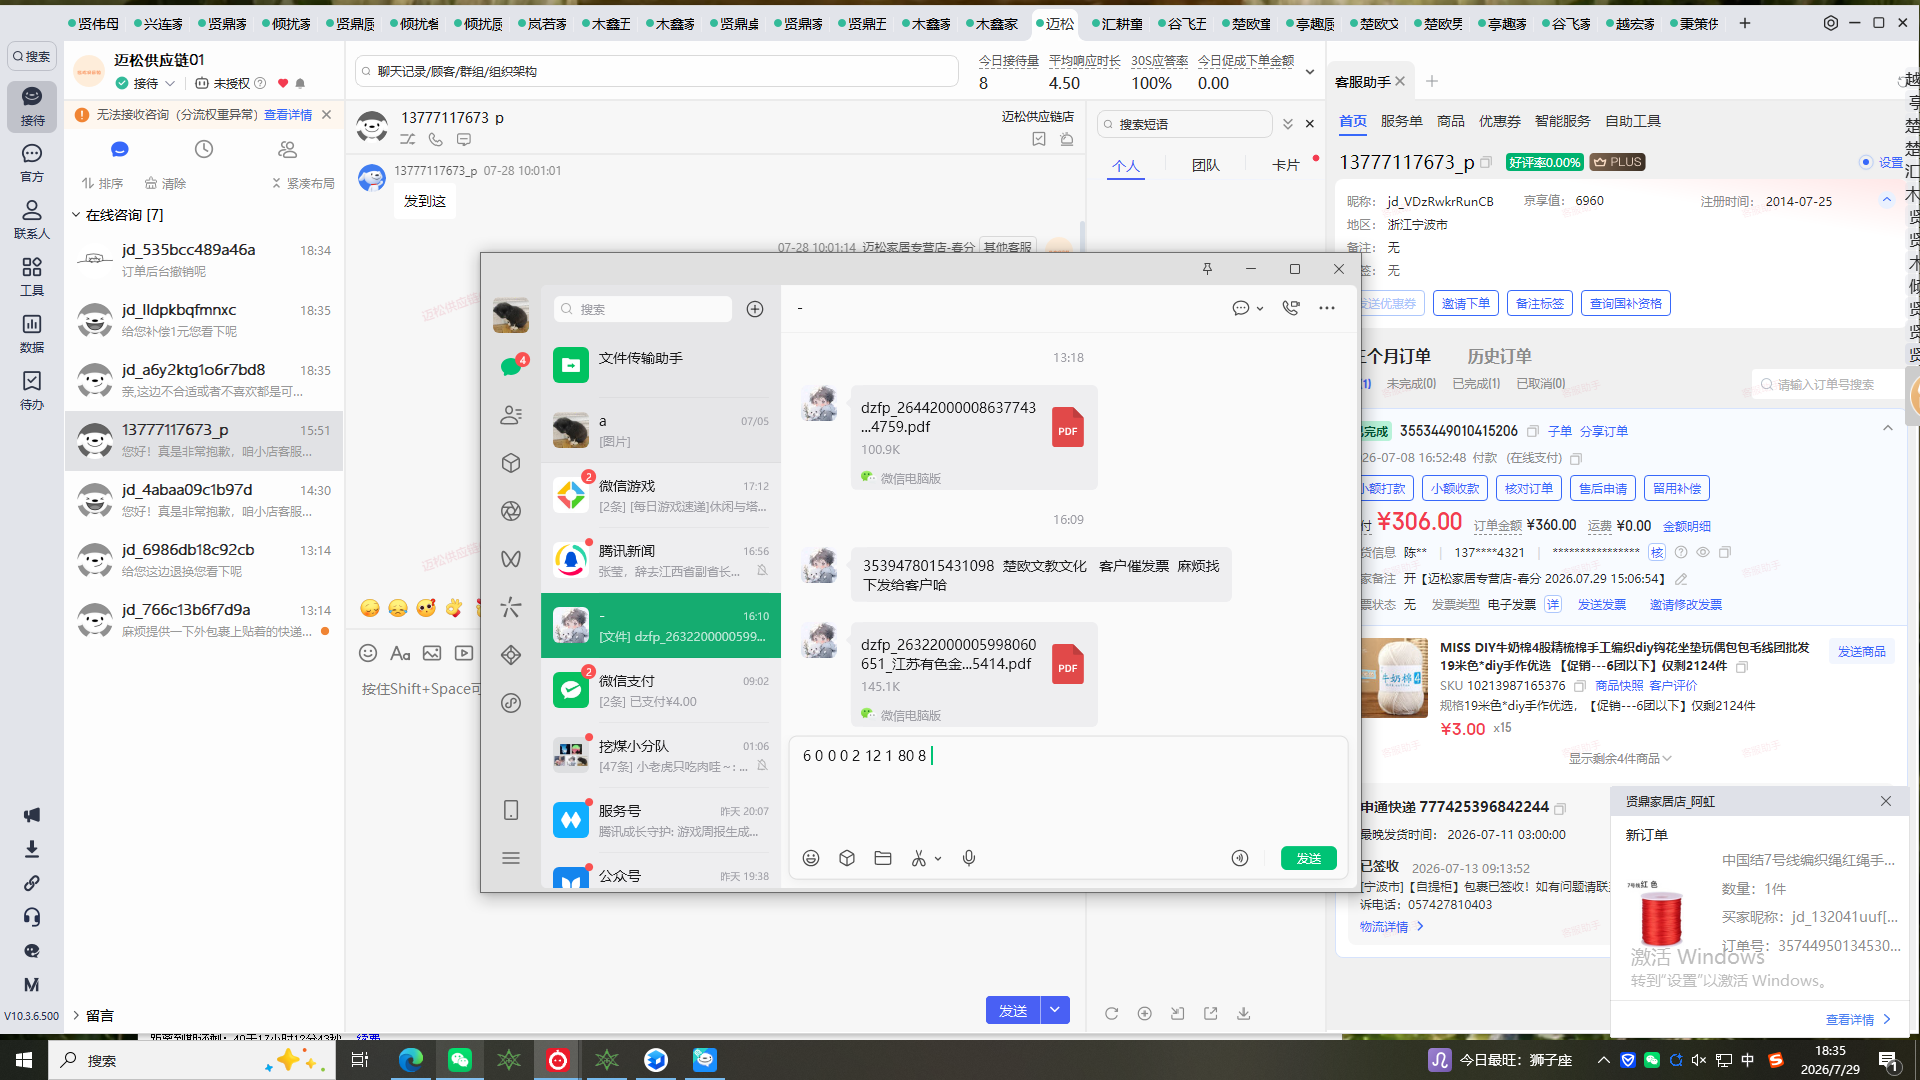
Task: Click the 邀请下单 button
Action: pos(1465,303)
